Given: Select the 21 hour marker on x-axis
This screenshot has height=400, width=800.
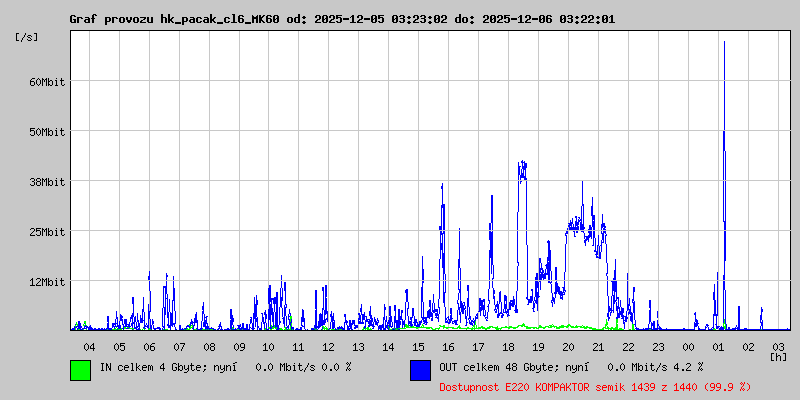Looking at the screenshot, I should (598, 346).
